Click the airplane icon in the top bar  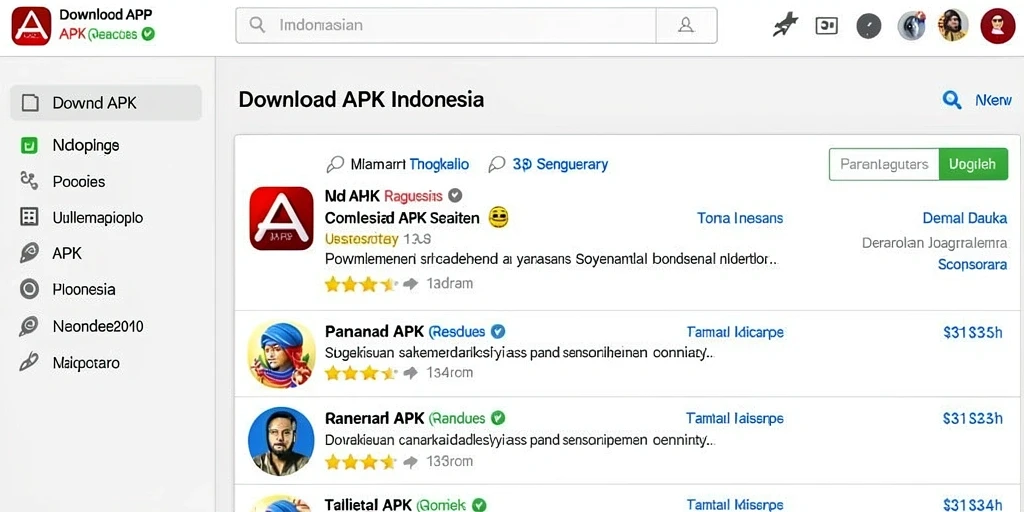(x=786, y=25)
